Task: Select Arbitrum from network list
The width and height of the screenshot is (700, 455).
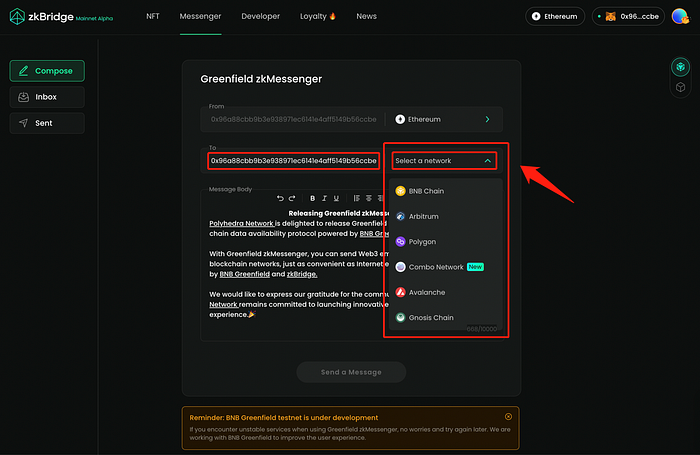Action: tap(446, 217)
